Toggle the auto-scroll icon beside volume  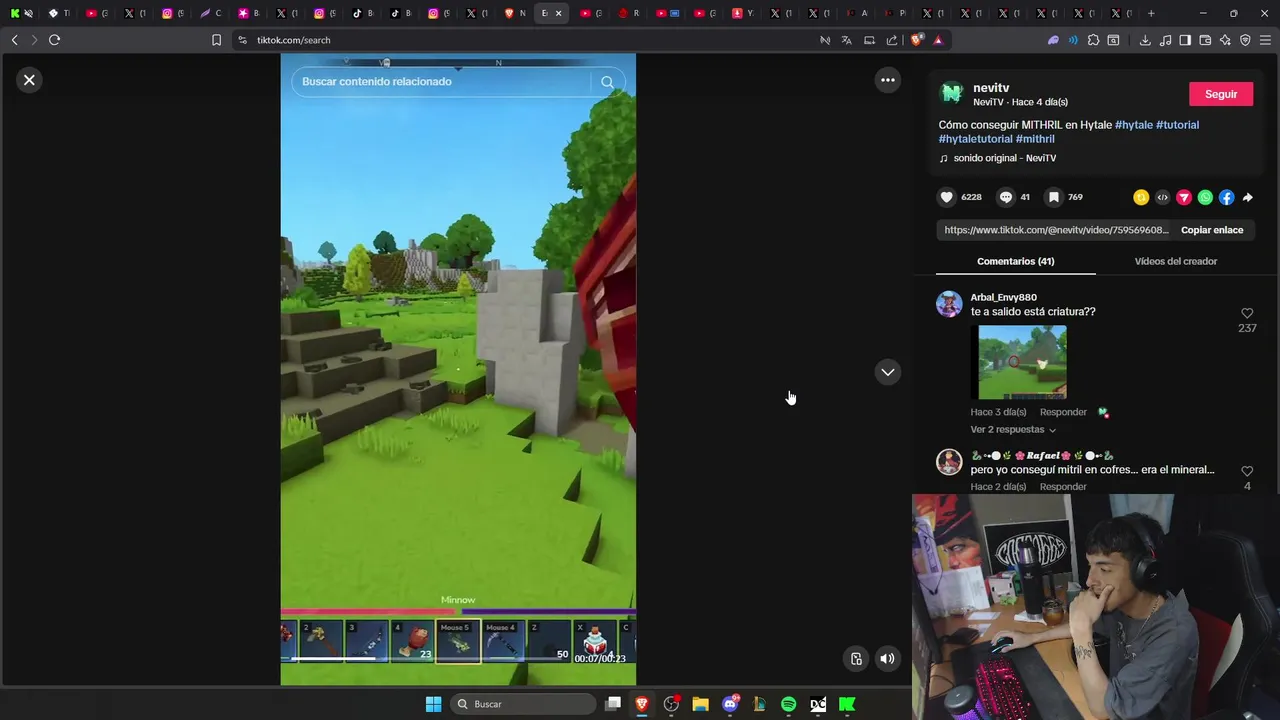[x=856, y=658]
